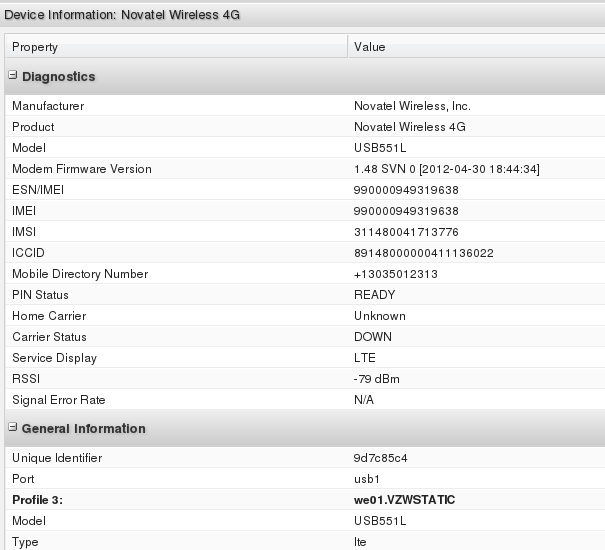Image resolution: width=605 pixels, height=550 pixels.
Task: Select the Unique Identifier value 9d7c85c4
Action: (x=380, y=458)
